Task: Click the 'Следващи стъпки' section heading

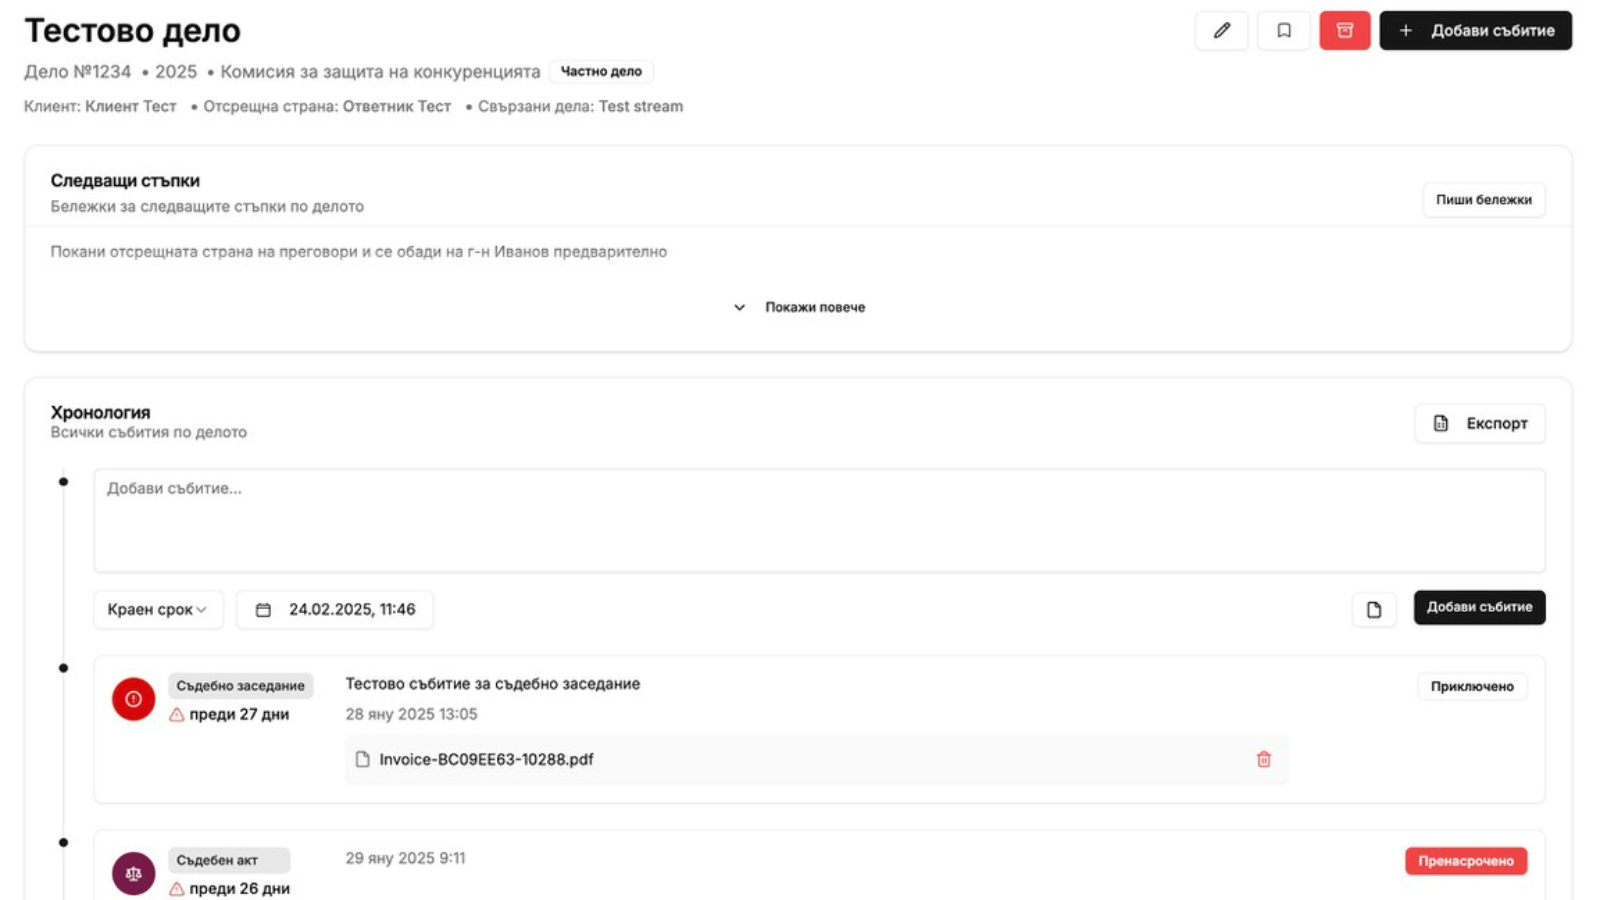Action: (125, 181)
